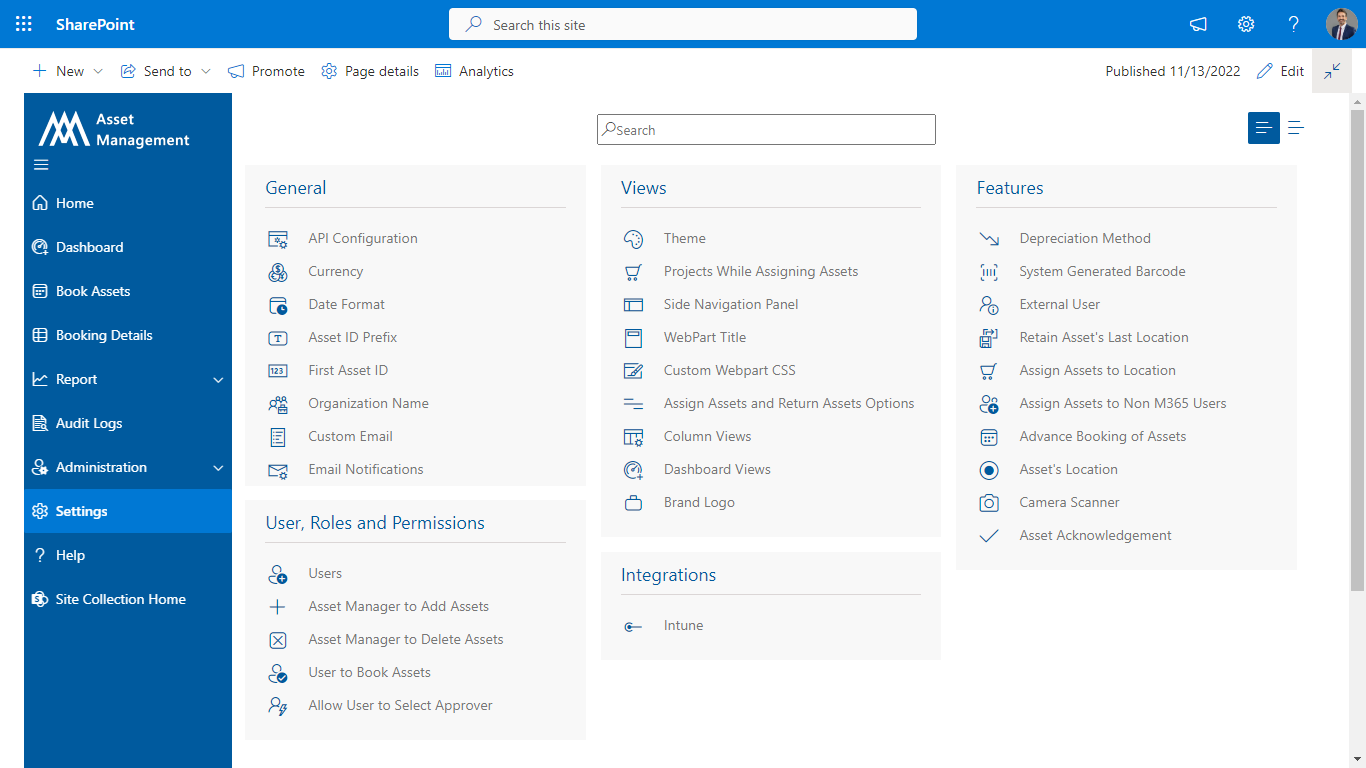Open the Theme icon under Views
The width and height of the screenshot is (1366, 768).
pyautogui.click(x=633, y=238)
